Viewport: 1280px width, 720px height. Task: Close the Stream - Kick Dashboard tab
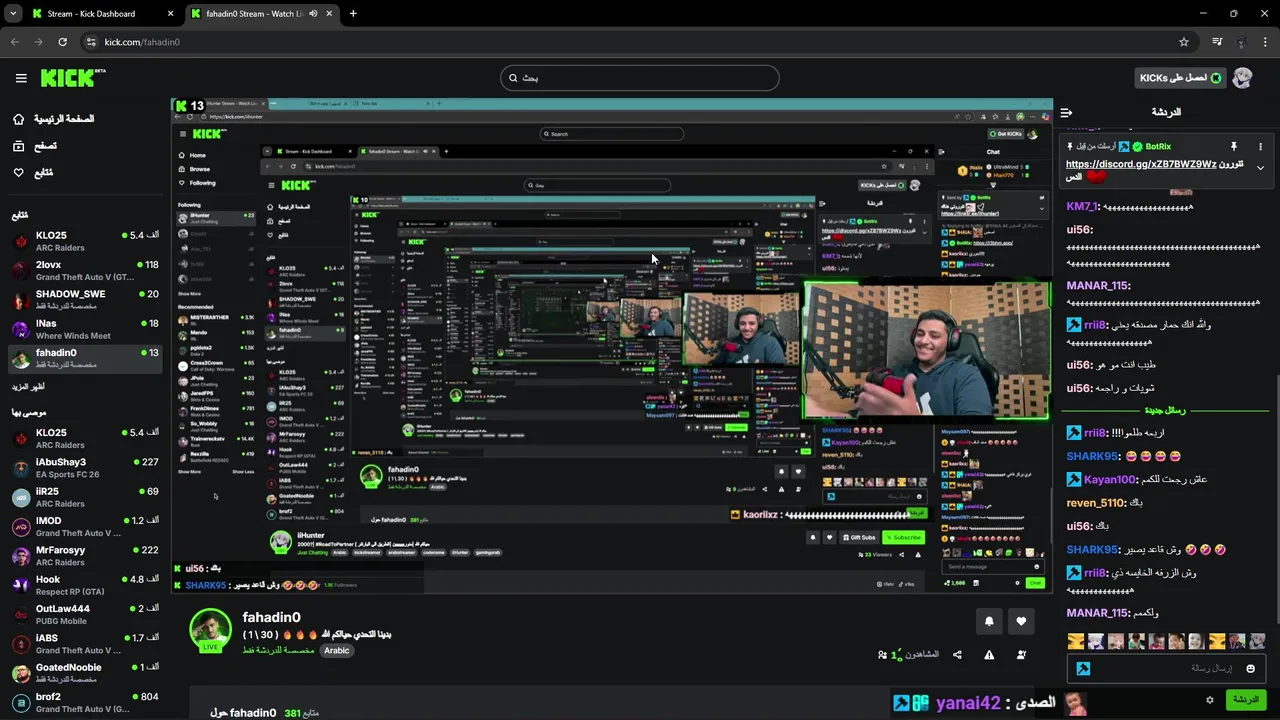click(x=170, y=14)
